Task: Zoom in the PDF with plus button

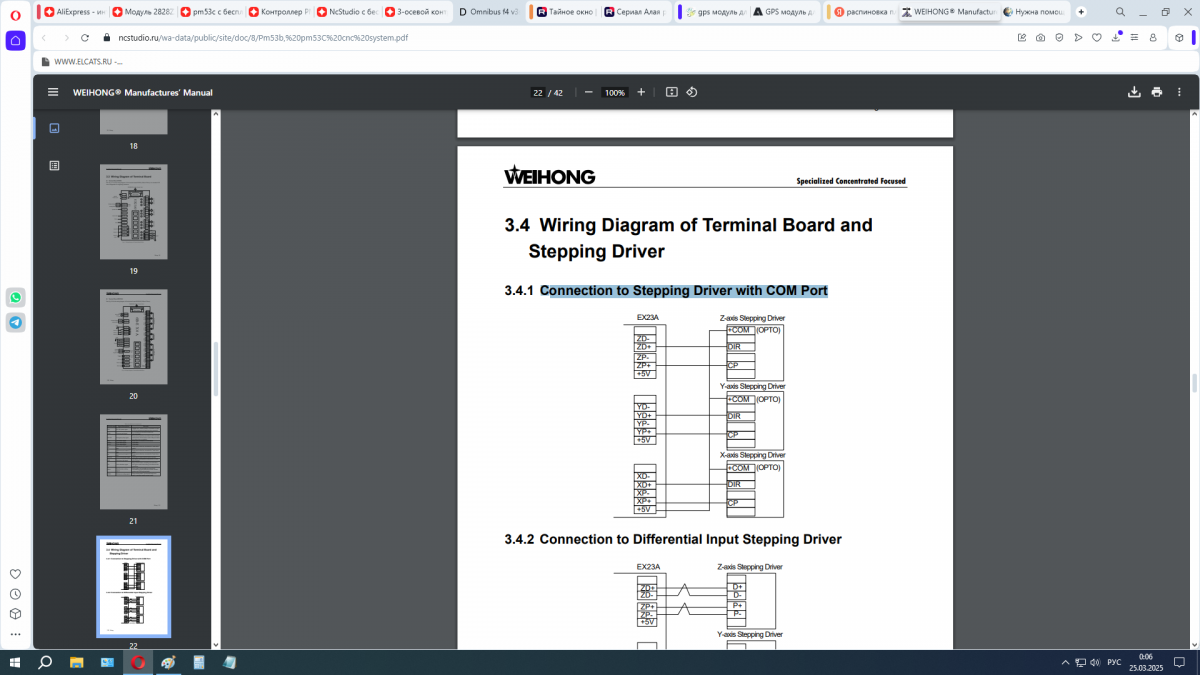Action: (x=641, y=92)
